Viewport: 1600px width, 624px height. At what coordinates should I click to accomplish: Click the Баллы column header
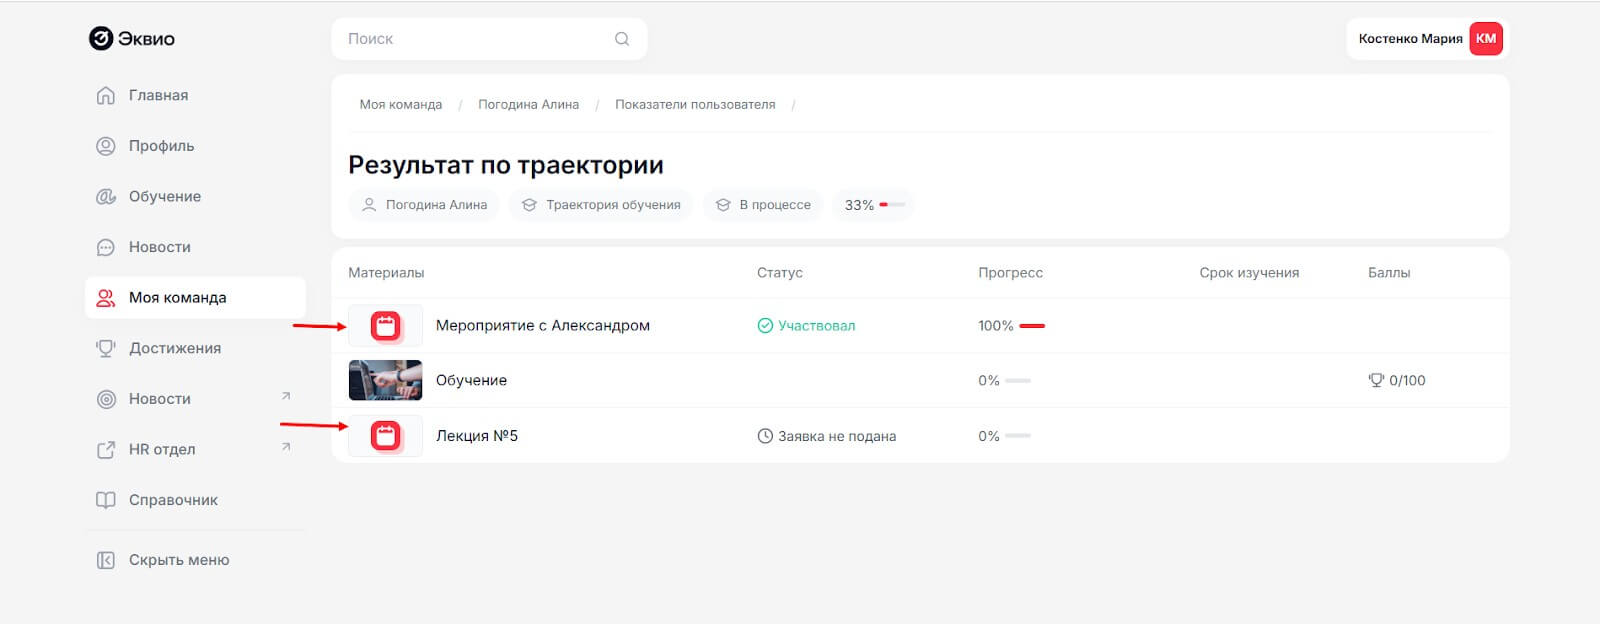click(x=1389, y=273)
